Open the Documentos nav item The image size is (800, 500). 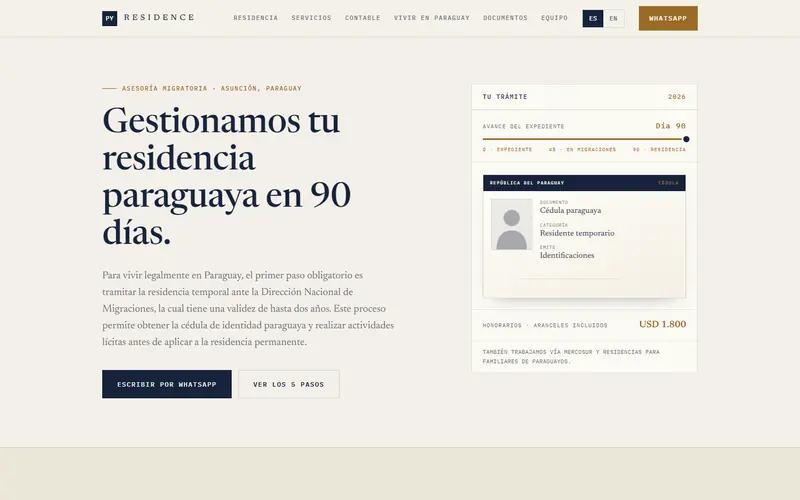coord(505,18)
